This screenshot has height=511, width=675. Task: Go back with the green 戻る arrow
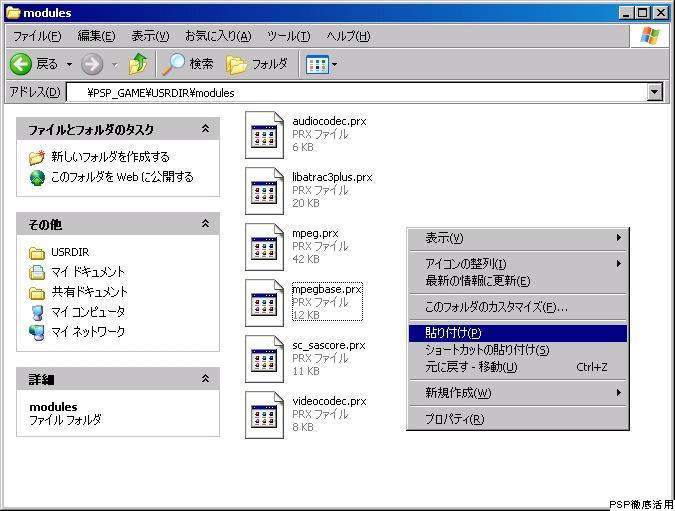(21, 65)
